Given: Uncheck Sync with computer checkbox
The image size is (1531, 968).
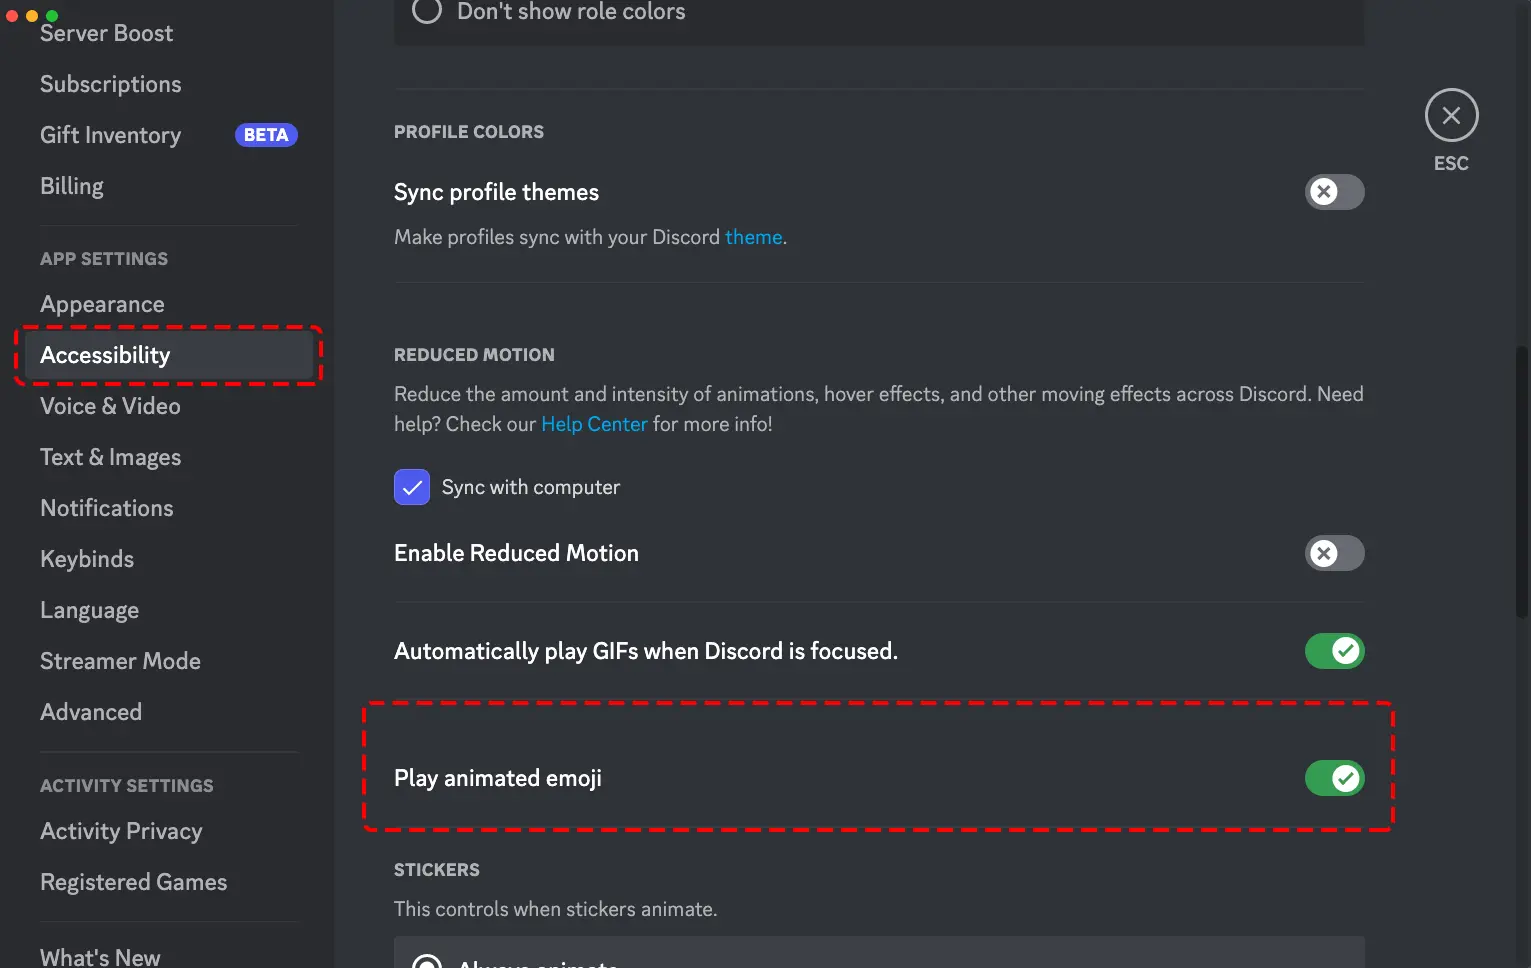Looking at the screenshot, I should [x=412, y=487].
